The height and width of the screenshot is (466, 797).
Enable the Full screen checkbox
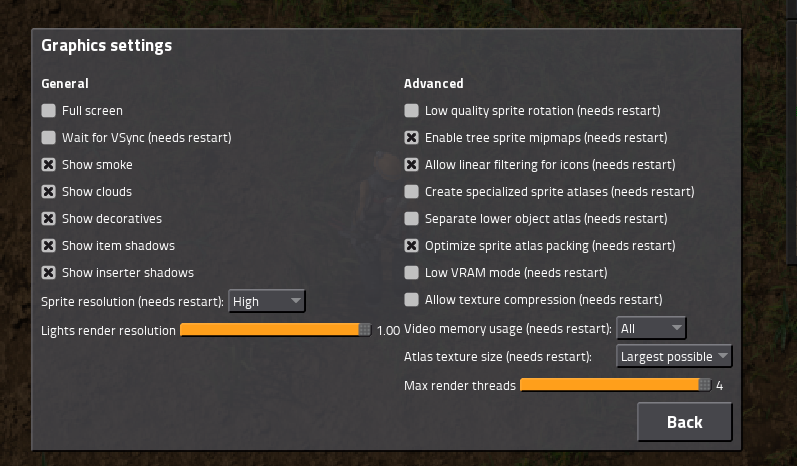pos(48,111)
